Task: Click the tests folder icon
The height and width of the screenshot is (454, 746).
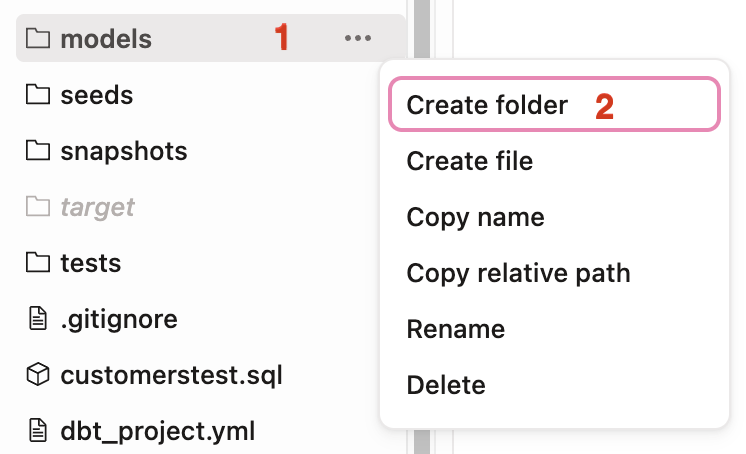Action: click(37, 263)
